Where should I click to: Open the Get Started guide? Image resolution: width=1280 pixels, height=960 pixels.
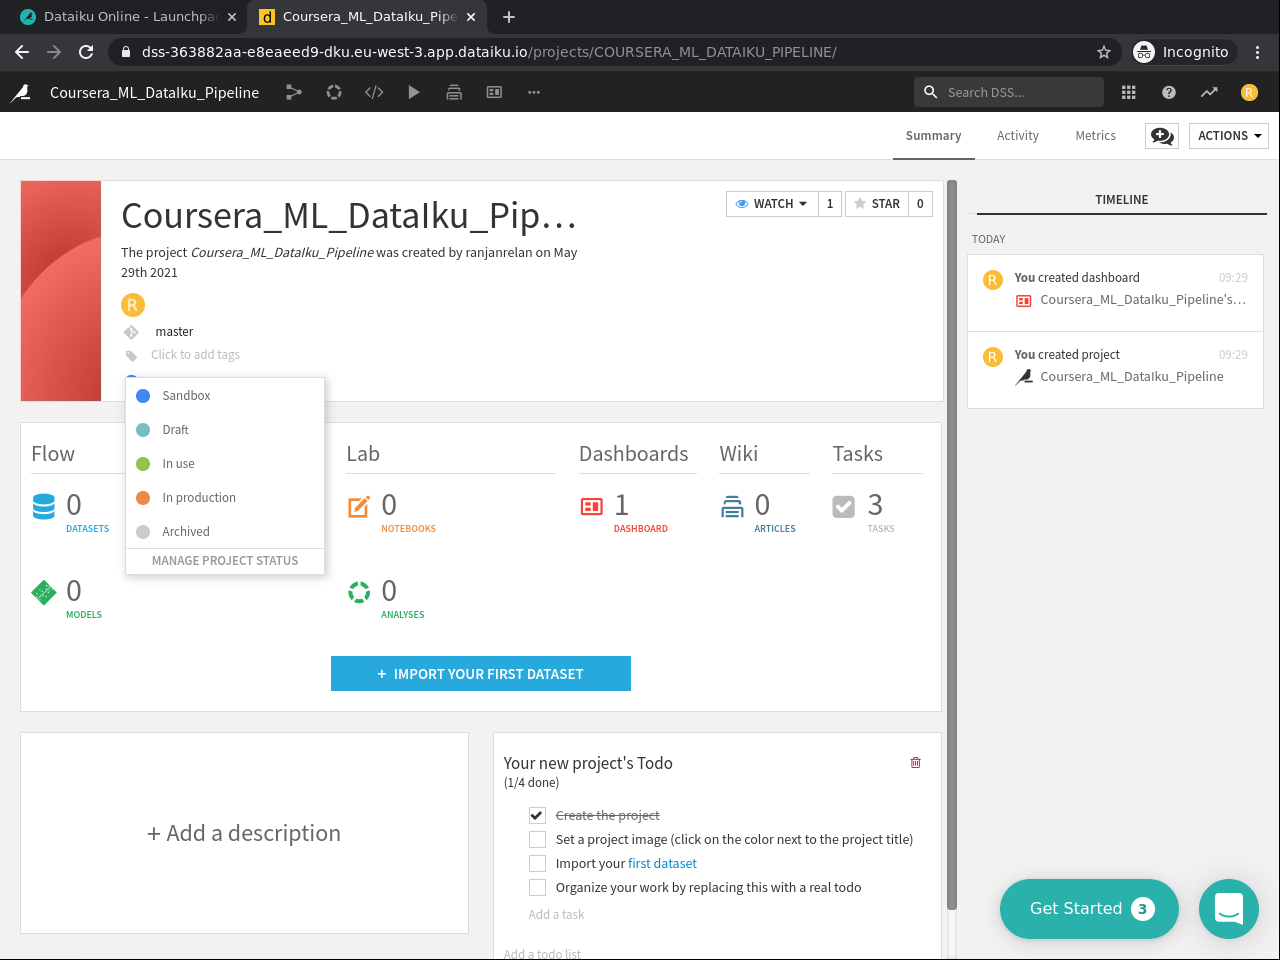[x=1089, y=909]
